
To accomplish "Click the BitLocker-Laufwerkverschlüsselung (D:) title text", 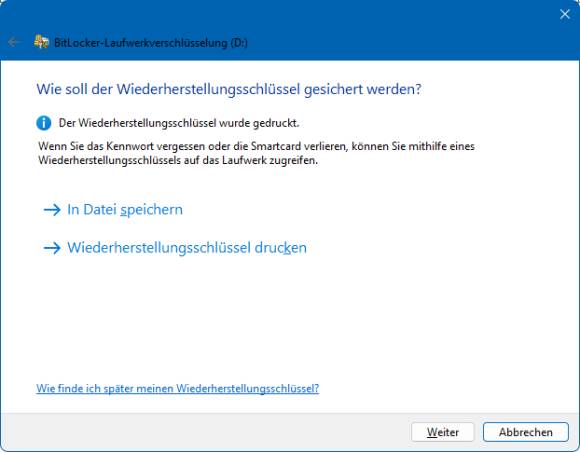I will 151,43.
